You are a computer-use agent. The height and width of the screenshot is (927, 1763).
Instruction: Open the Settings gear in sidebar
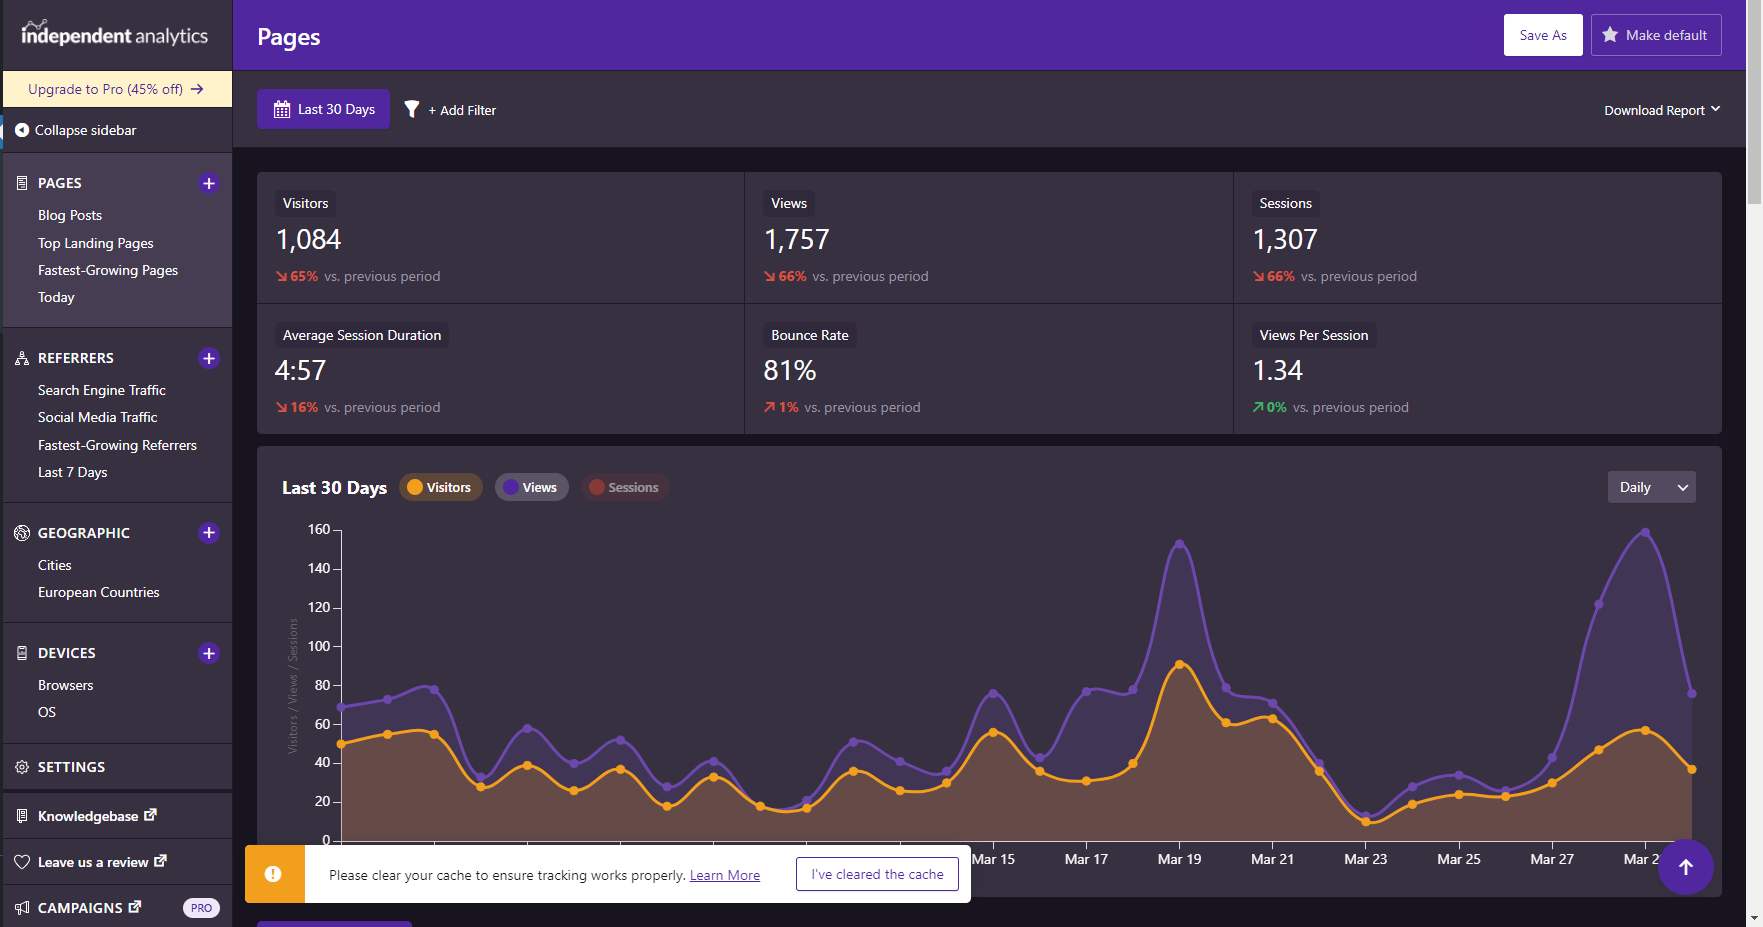pos(22,767)
